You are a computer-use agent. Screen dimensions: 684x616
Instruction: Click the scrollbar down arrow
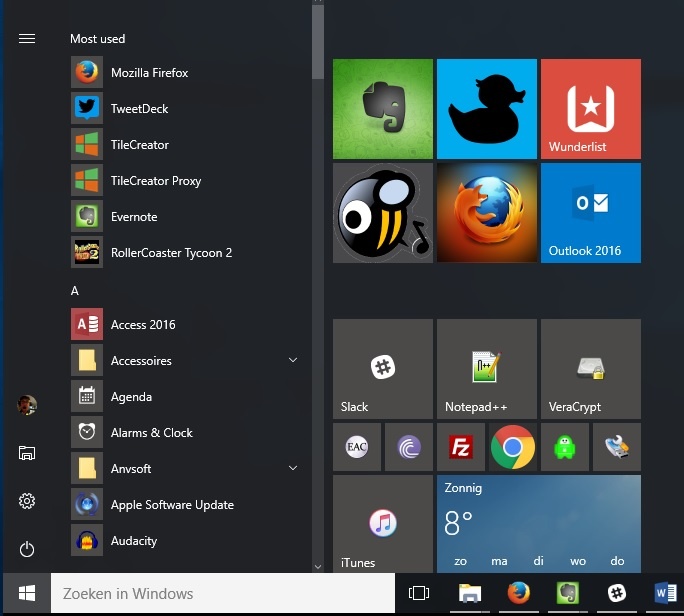pos(318,567)
